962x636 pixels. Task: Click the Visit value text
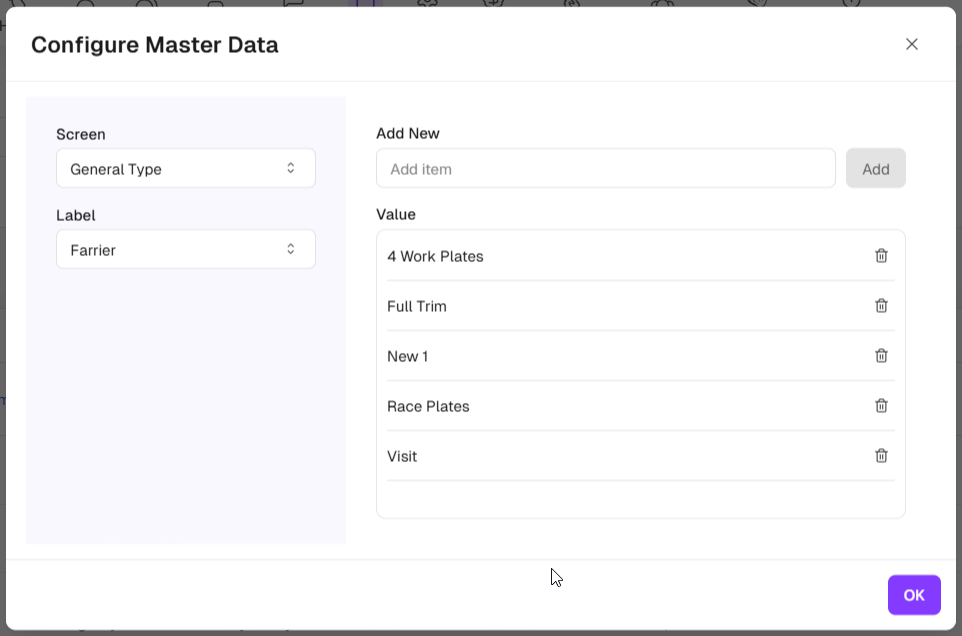[402, 457]
